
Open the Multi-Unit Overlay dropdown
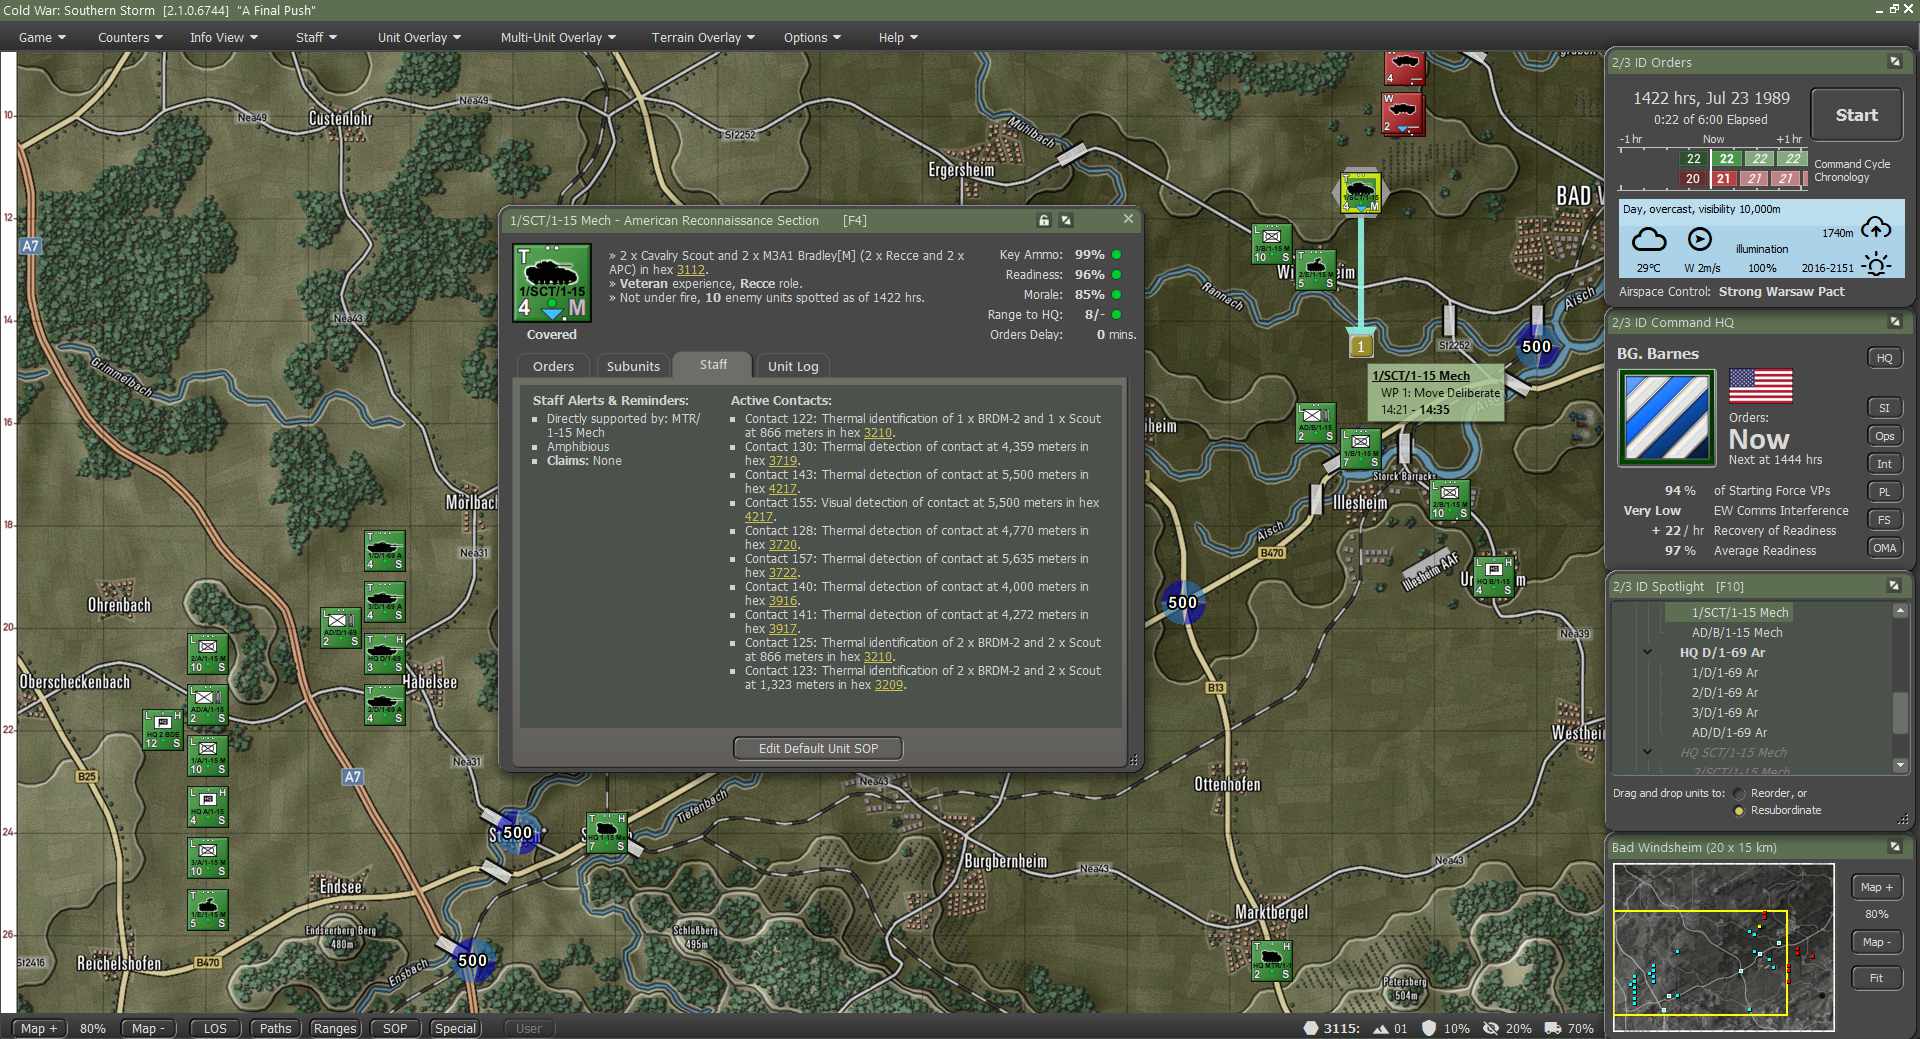coord(558,37)
